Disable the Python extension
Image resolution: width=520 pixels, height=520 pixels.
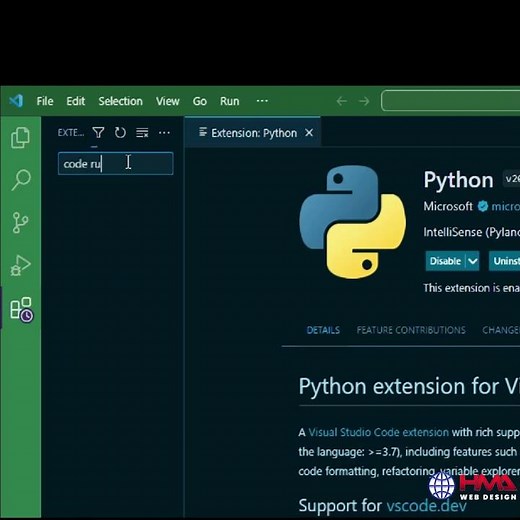click(445, 261)
